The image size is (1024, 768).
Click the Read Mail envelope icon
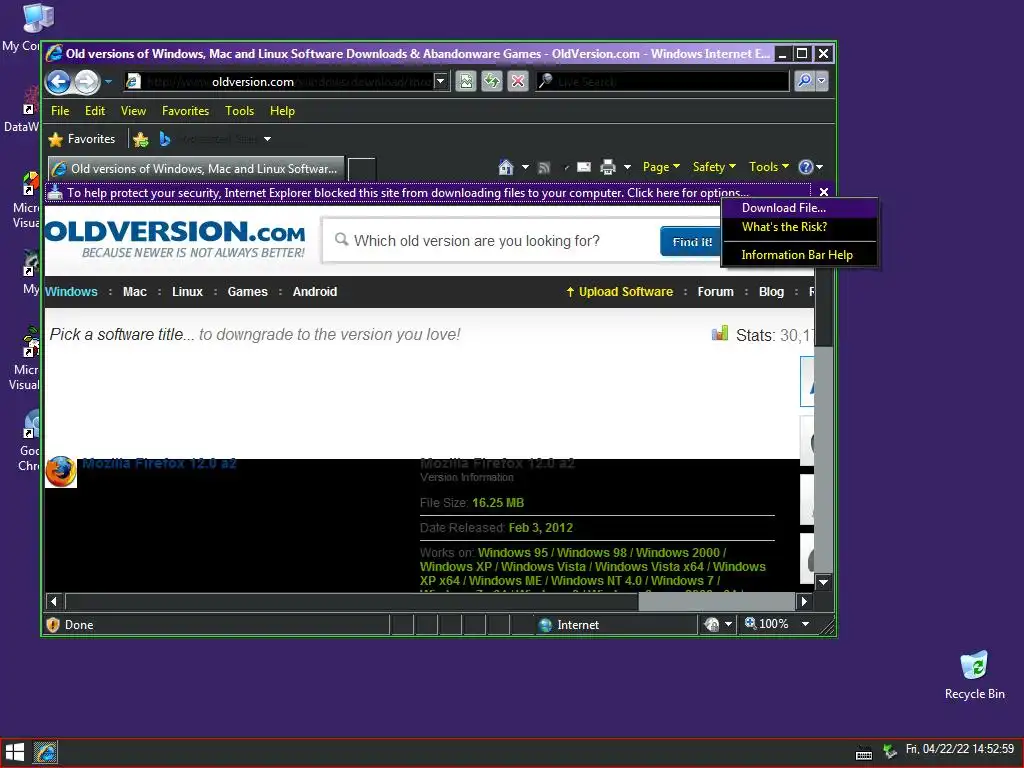click(x=584, y=167)
